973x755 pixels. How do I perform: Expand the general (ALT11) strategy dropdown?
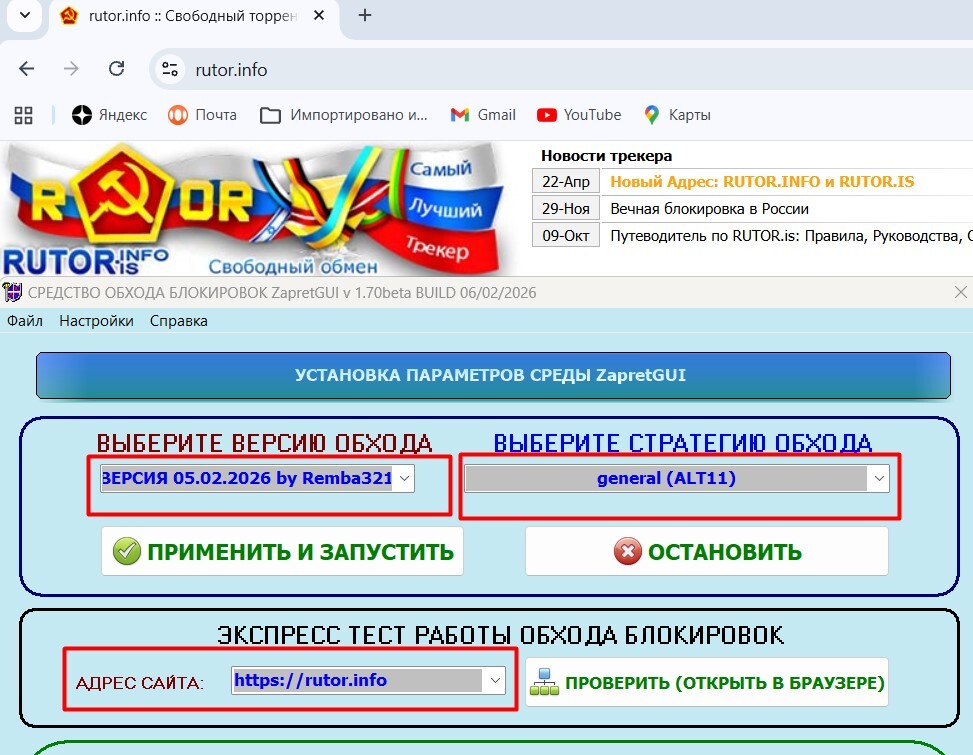pos(879,478)
